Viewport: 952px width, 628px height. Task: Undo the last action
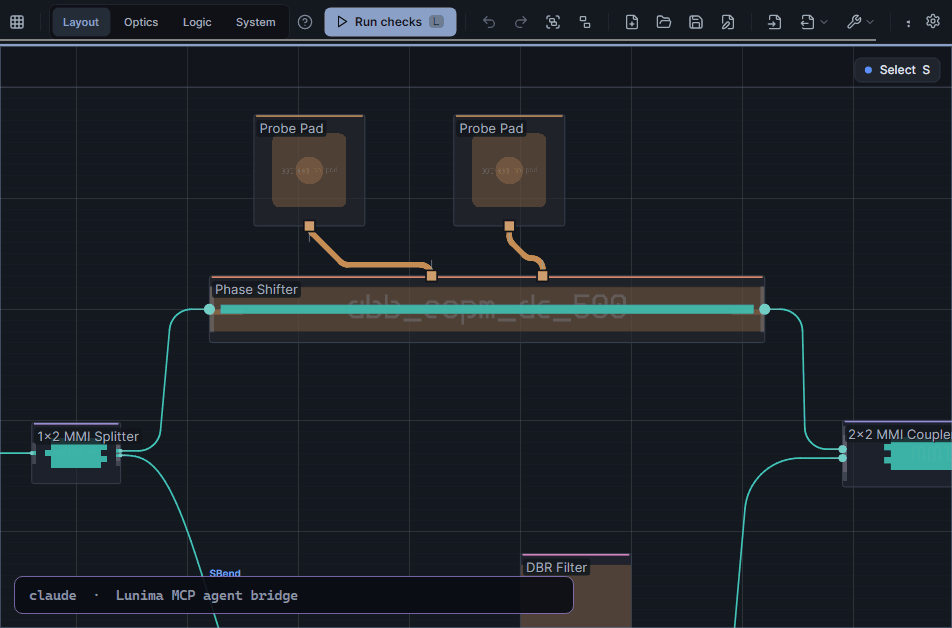(489, 22)
